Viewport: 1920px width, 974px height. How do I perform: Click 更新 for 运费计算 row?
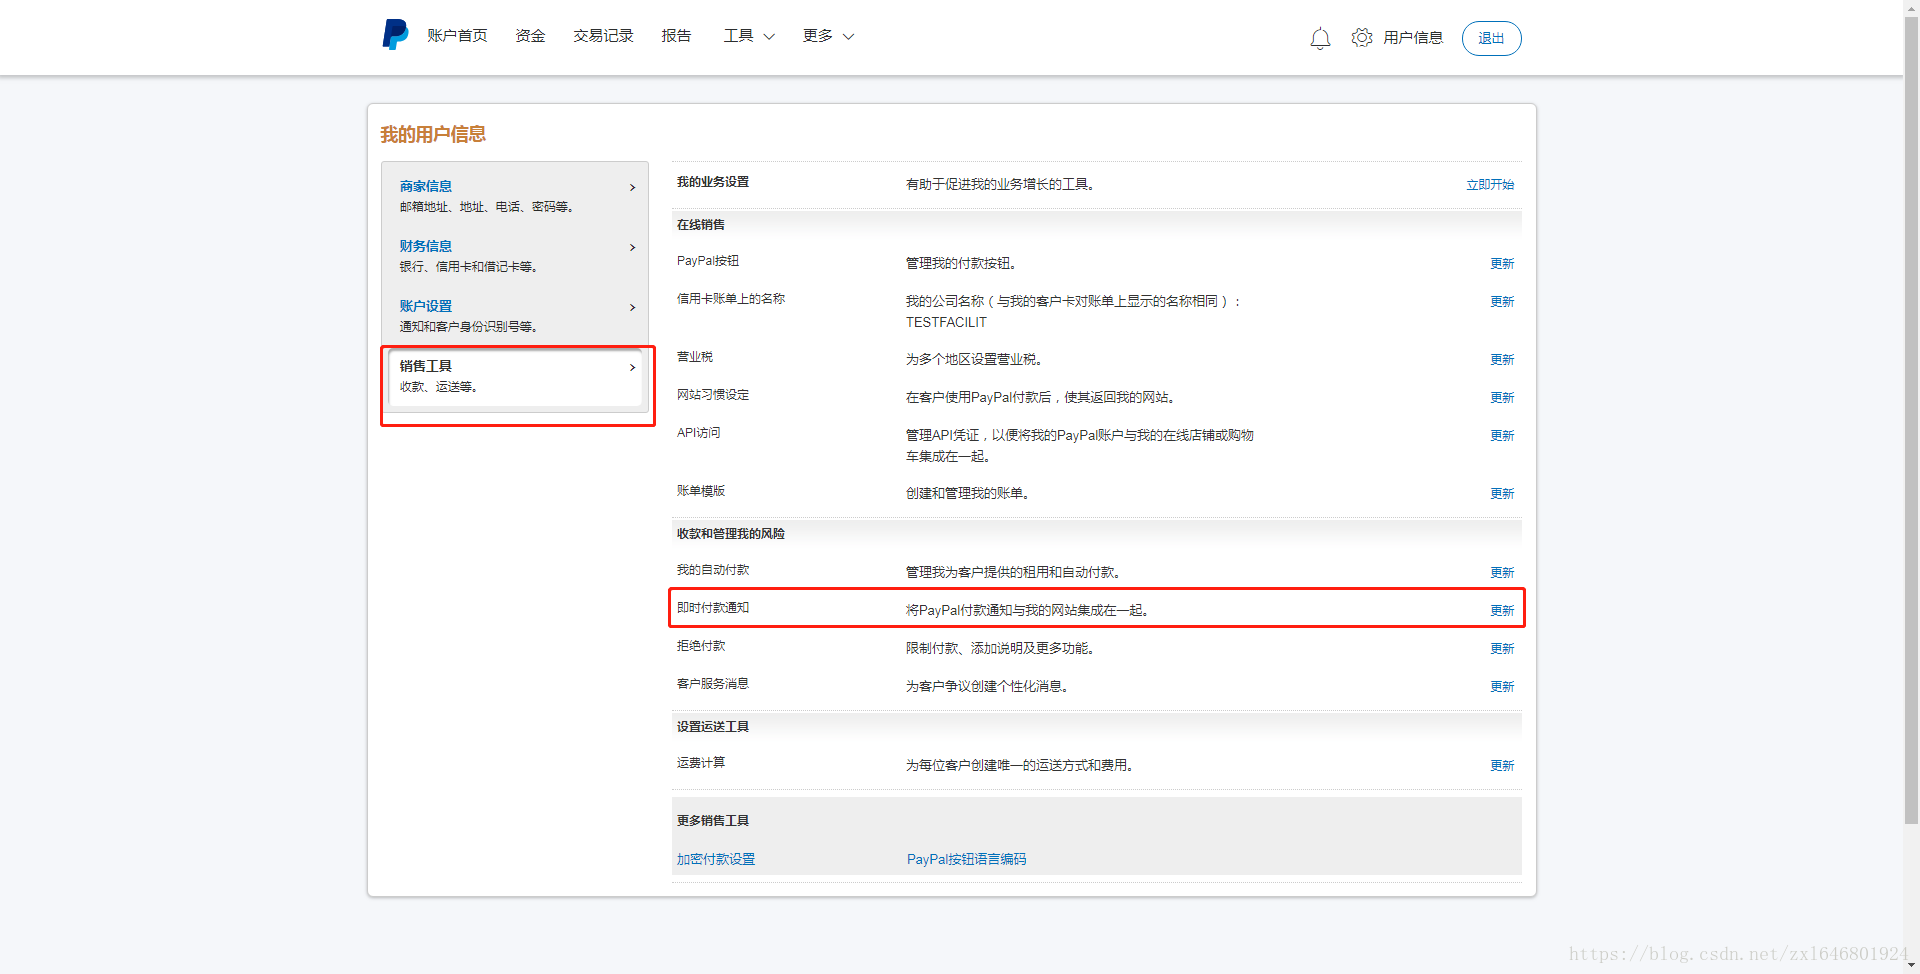pyautogui.click(x=1502, y=765)
